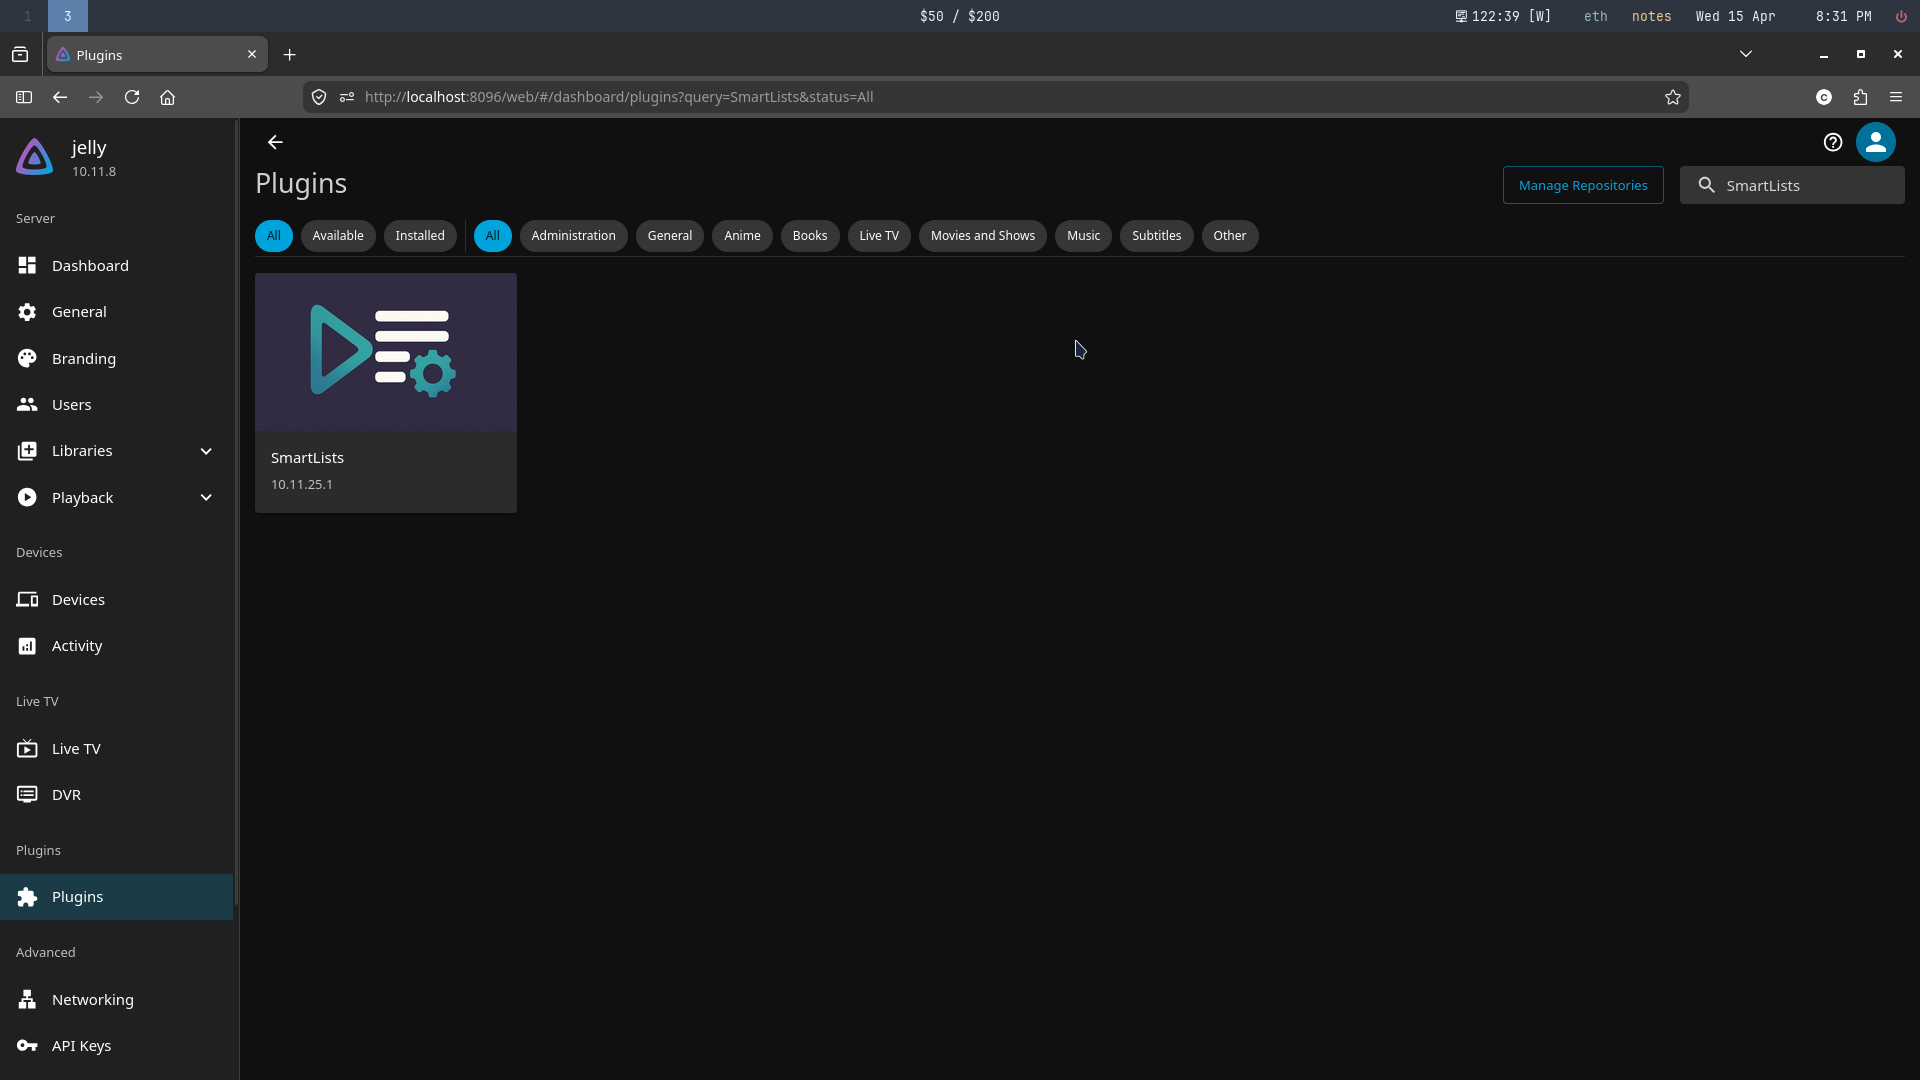Expand the Playback section chevron
1920x1080 pixels.
click(x=206, y=498)
